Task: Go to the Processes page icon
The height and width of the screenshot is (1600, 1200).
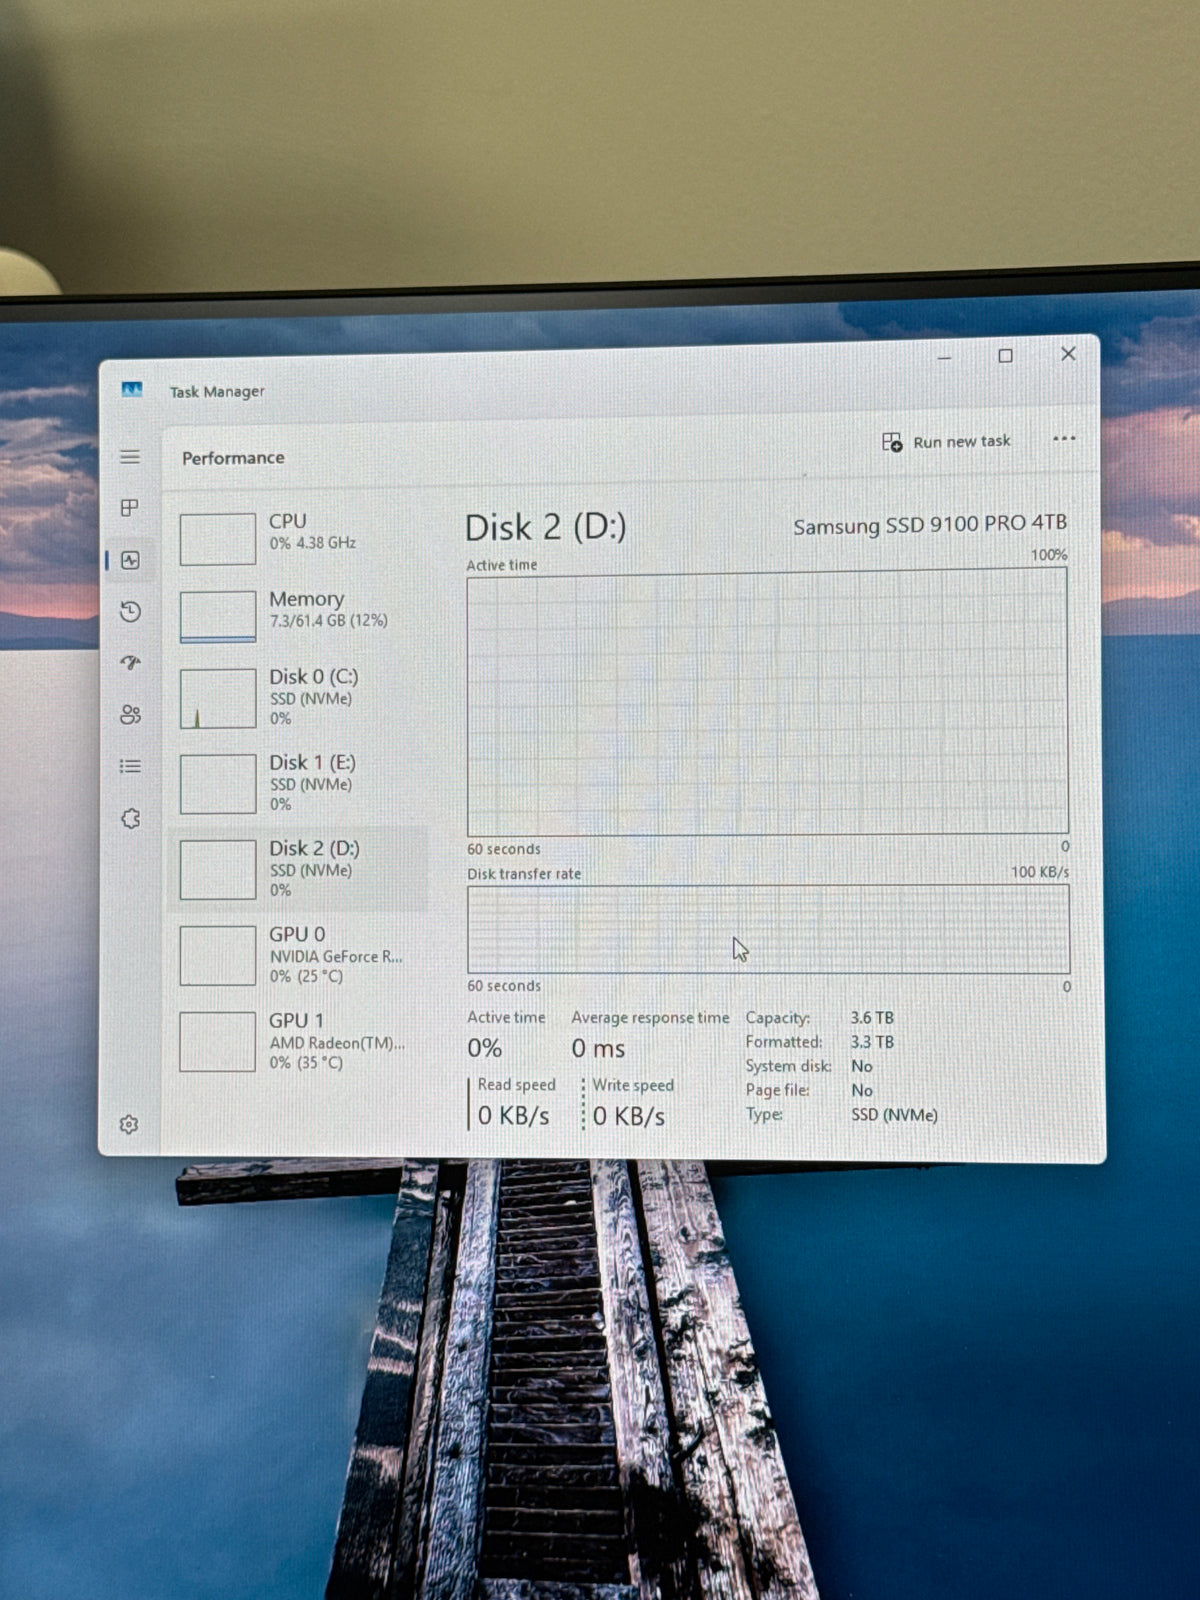Action: click(130, 508)
